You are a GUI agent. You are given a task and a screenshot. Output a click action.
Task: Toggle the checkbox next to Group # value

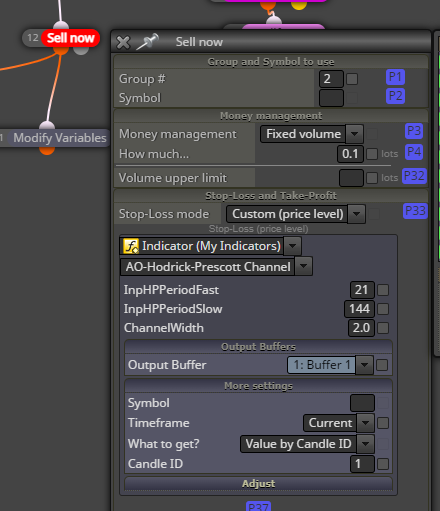tap(352, 79)
